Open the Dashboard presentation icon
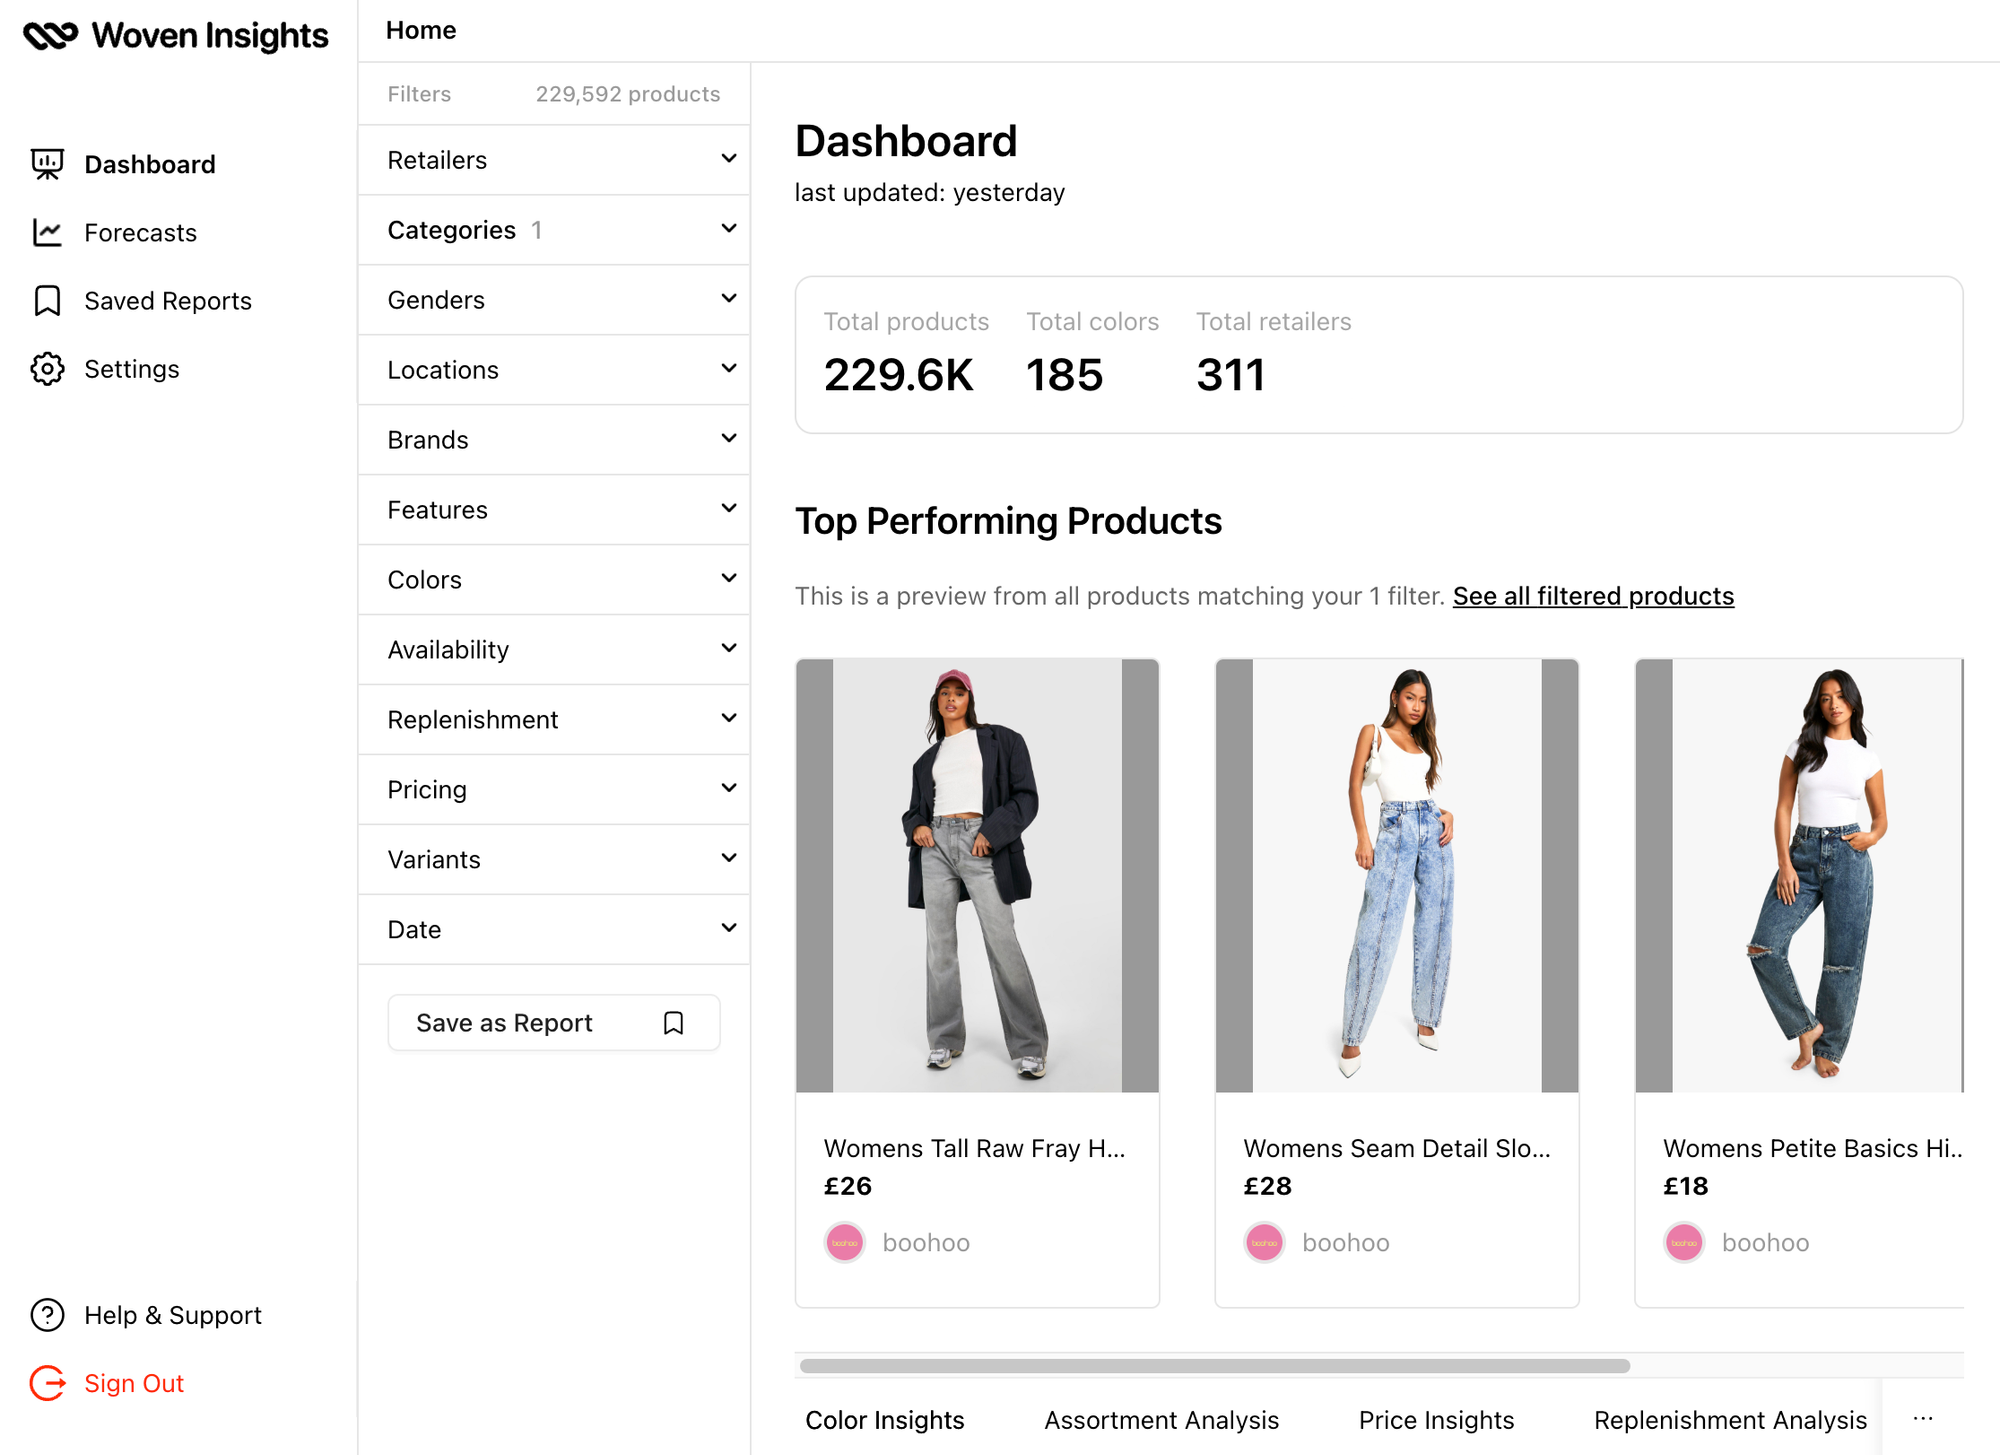 [47, 164]
